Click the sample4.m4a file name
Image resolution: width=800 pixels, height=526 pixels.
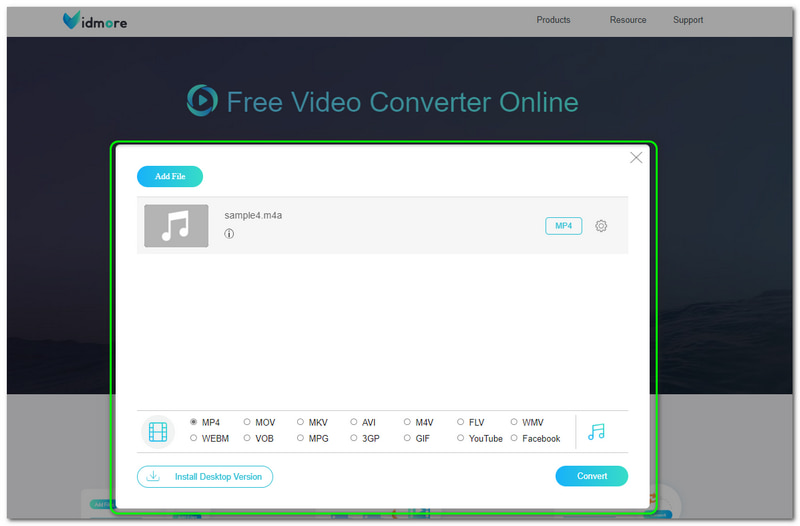(x=253, y=215)
